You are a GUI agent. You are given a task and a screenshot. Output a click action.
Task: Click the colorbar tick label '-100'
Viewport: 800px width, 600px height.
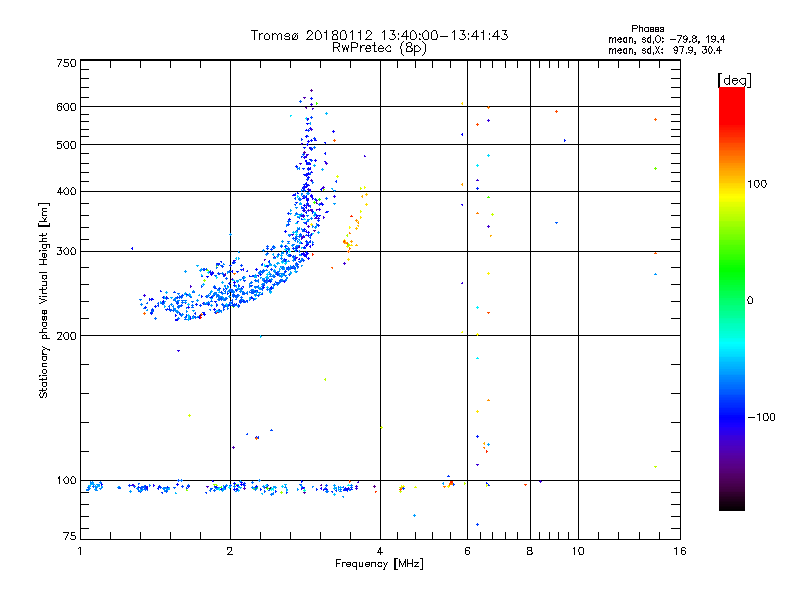point(761,417)
